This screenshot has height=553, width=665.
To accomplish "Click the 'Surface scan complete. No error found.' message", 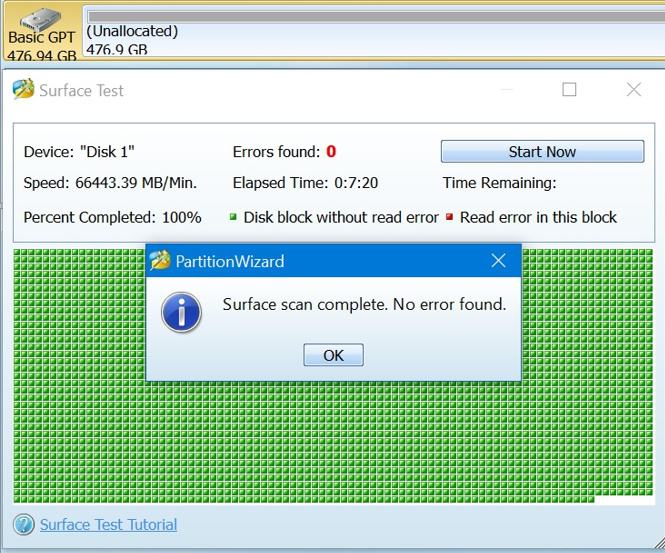I will pyautogui.click(x=364, y=304).
